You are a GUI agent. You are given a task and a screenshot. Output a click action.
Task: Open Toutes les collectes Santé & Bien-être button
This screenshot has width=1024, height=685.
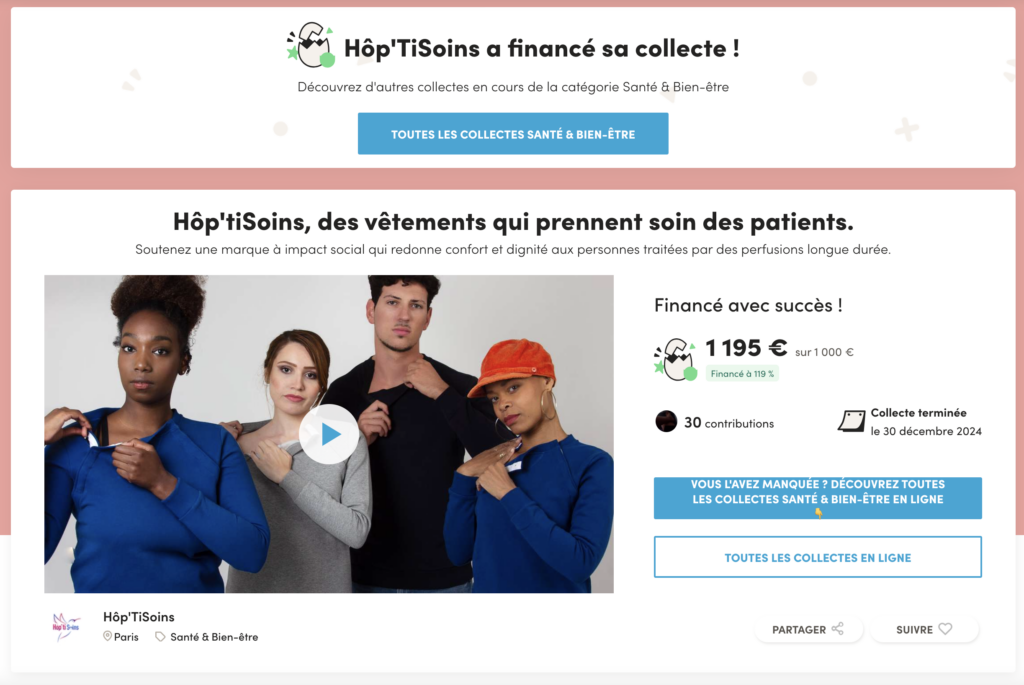click(513, 134)
